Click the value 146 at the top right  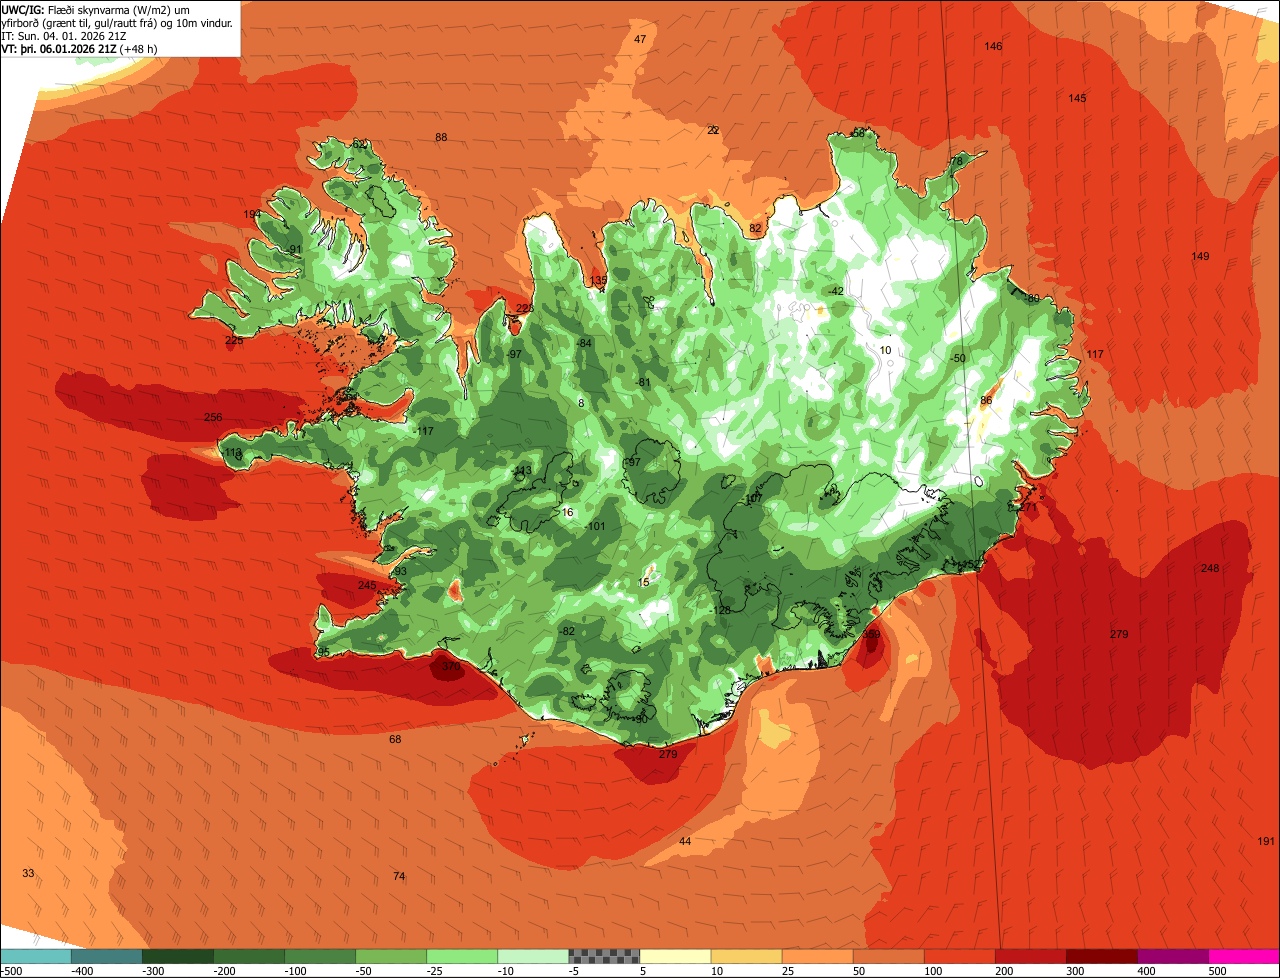tap(993, 46)
